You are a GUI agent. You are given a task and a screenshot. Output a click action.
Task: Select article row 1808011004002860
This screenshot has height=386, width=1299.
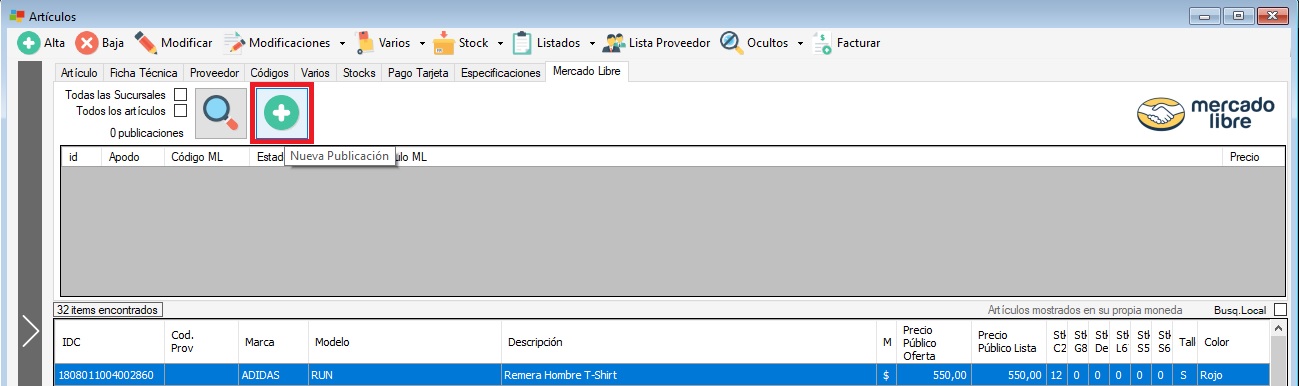click(662, 375)
